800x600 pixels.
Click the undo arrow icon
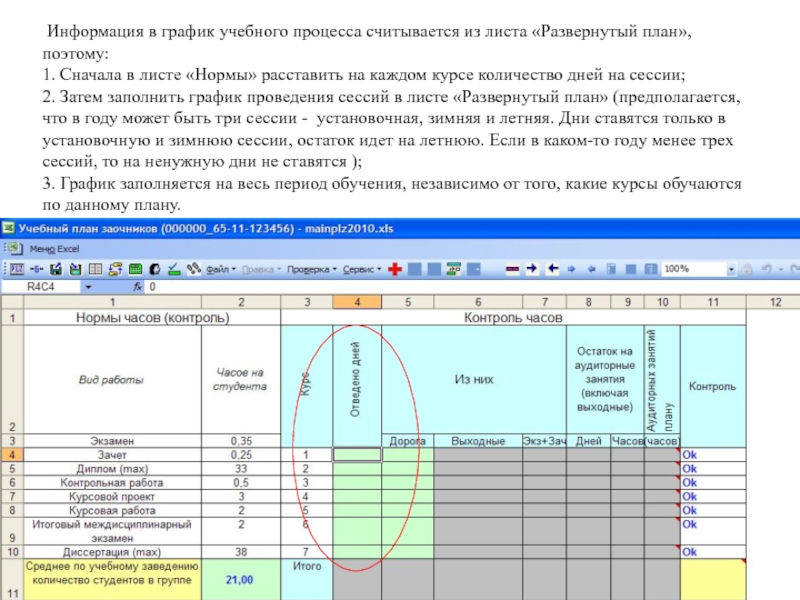[766, 269]
